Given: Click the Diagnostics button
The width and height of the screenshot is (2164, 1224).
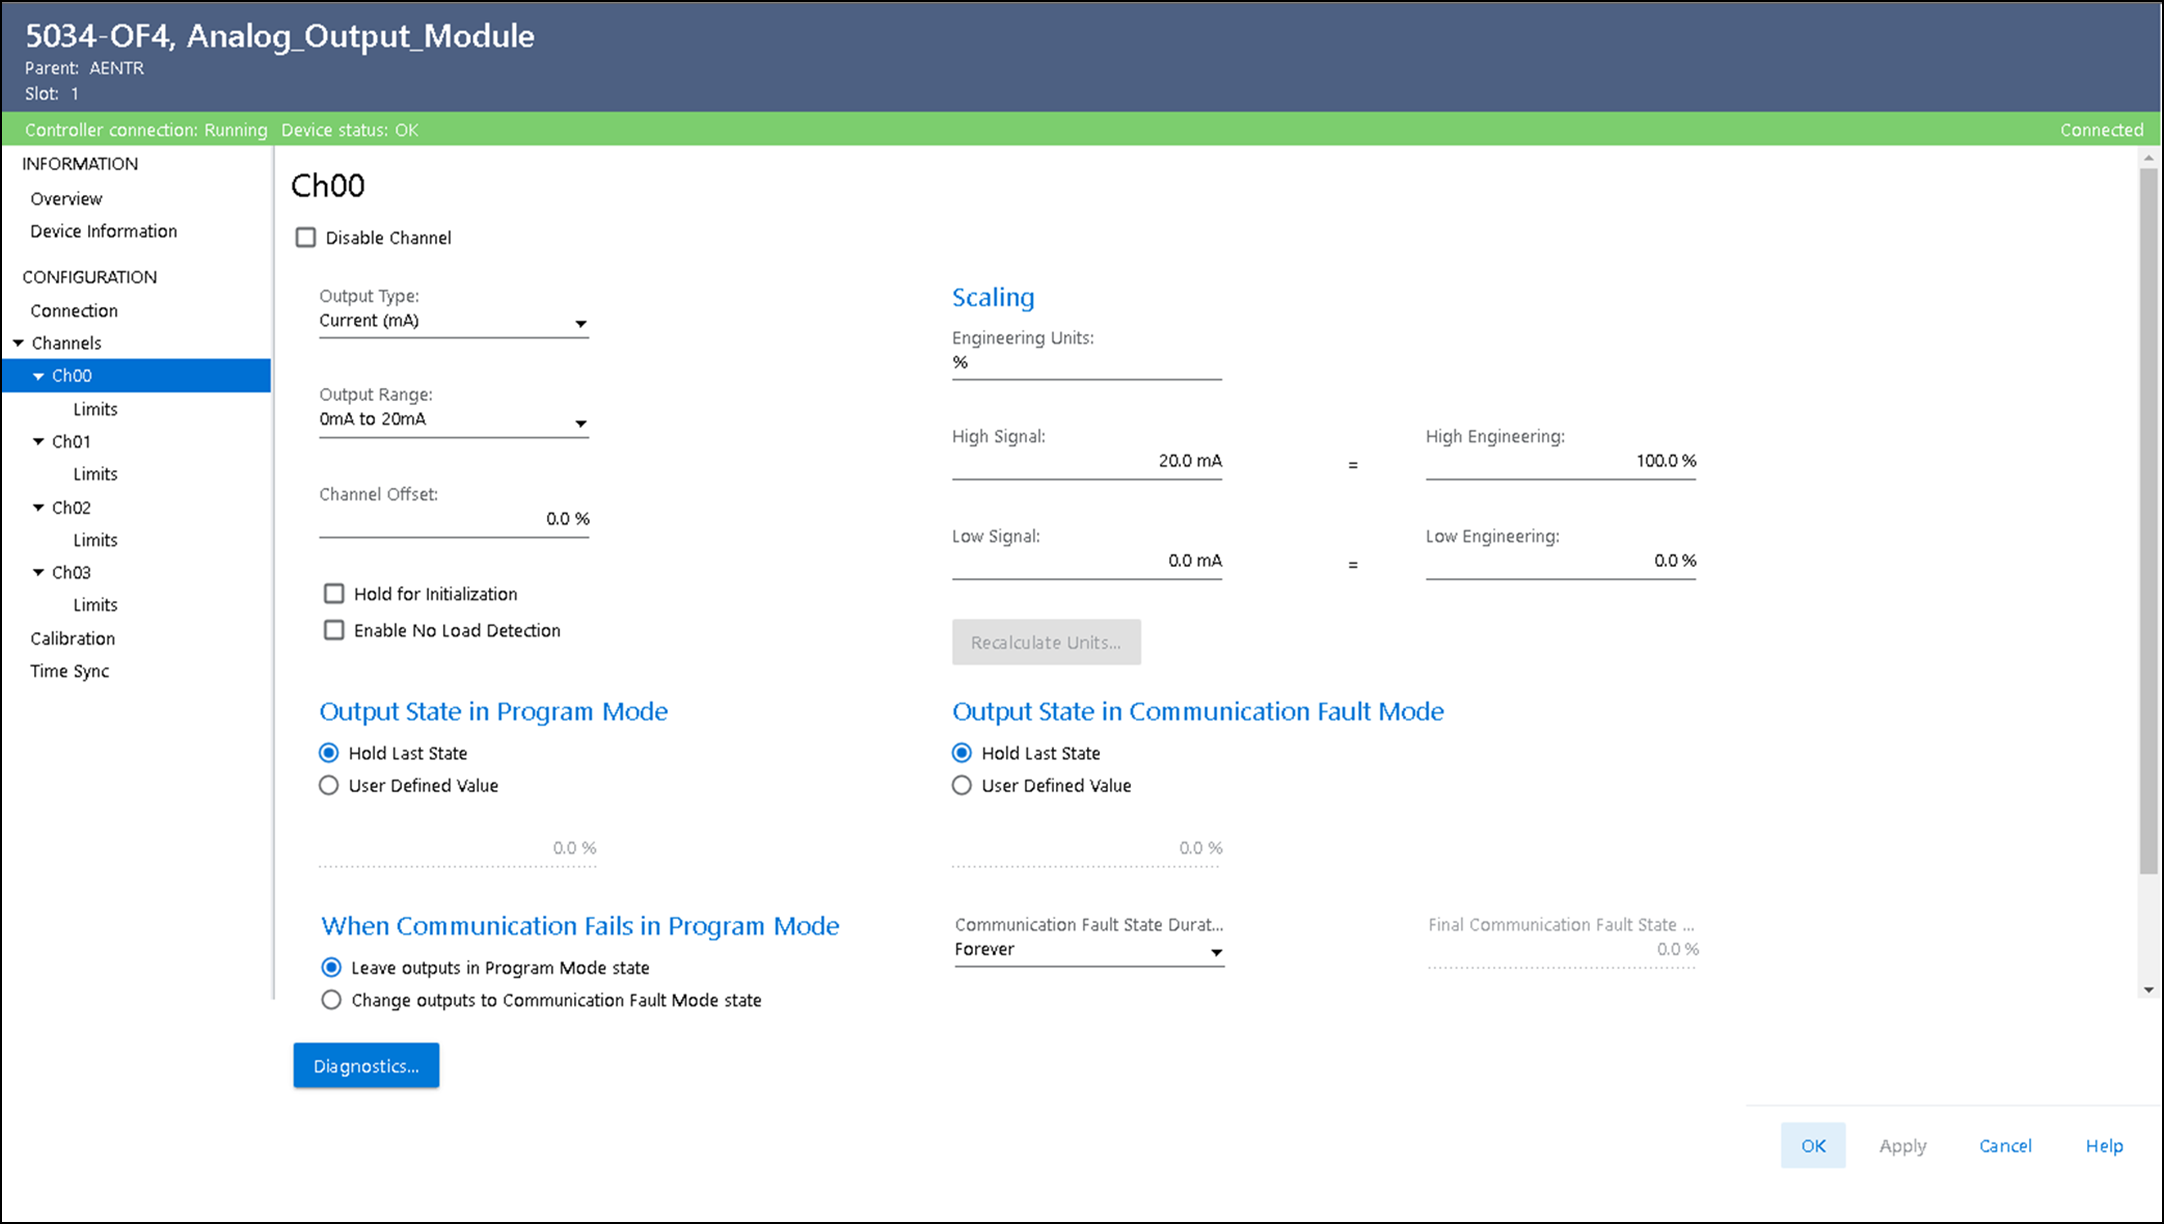Looking at the screenshot, I should 366,1066.
